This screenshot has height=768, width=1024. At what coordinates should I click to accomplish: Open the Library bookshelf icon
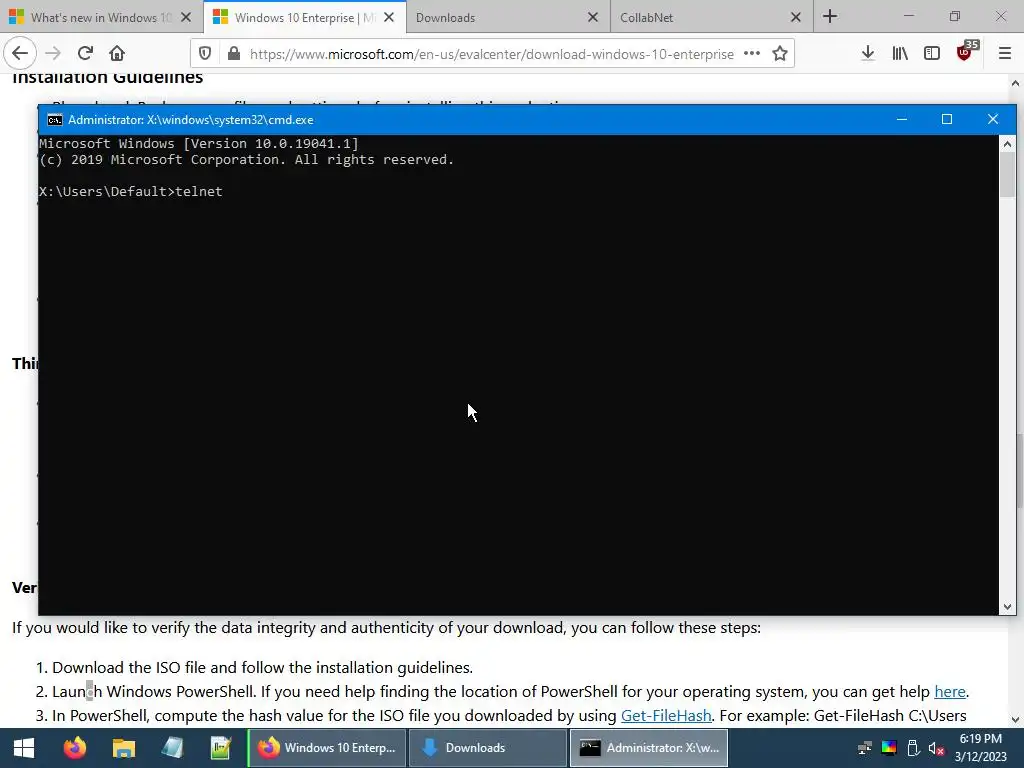click(x=900, y=54)
